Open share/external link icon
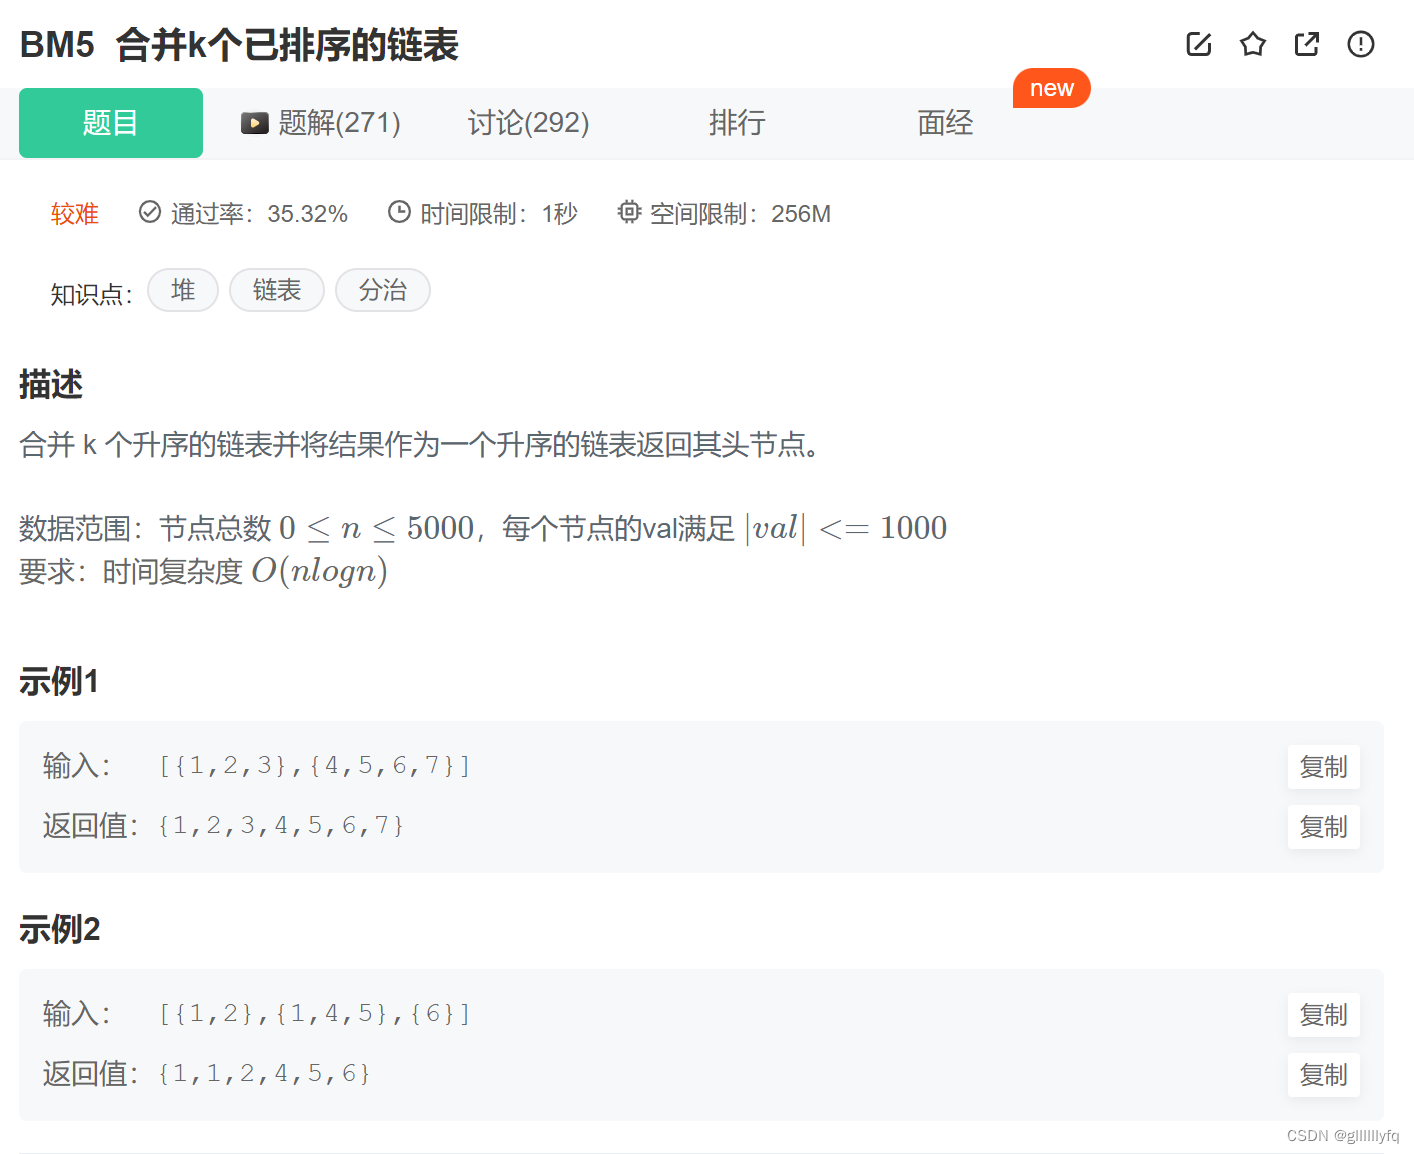This screenshot has width=1414, height=1154. coord(1306,44)
